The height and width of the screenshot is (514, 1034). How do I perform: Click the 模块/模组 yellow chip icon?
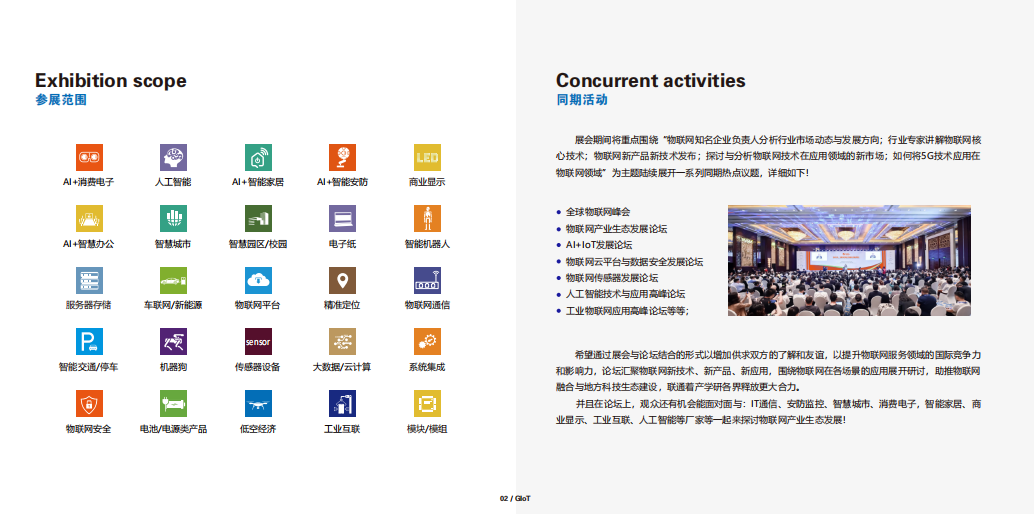coord(427,403)
